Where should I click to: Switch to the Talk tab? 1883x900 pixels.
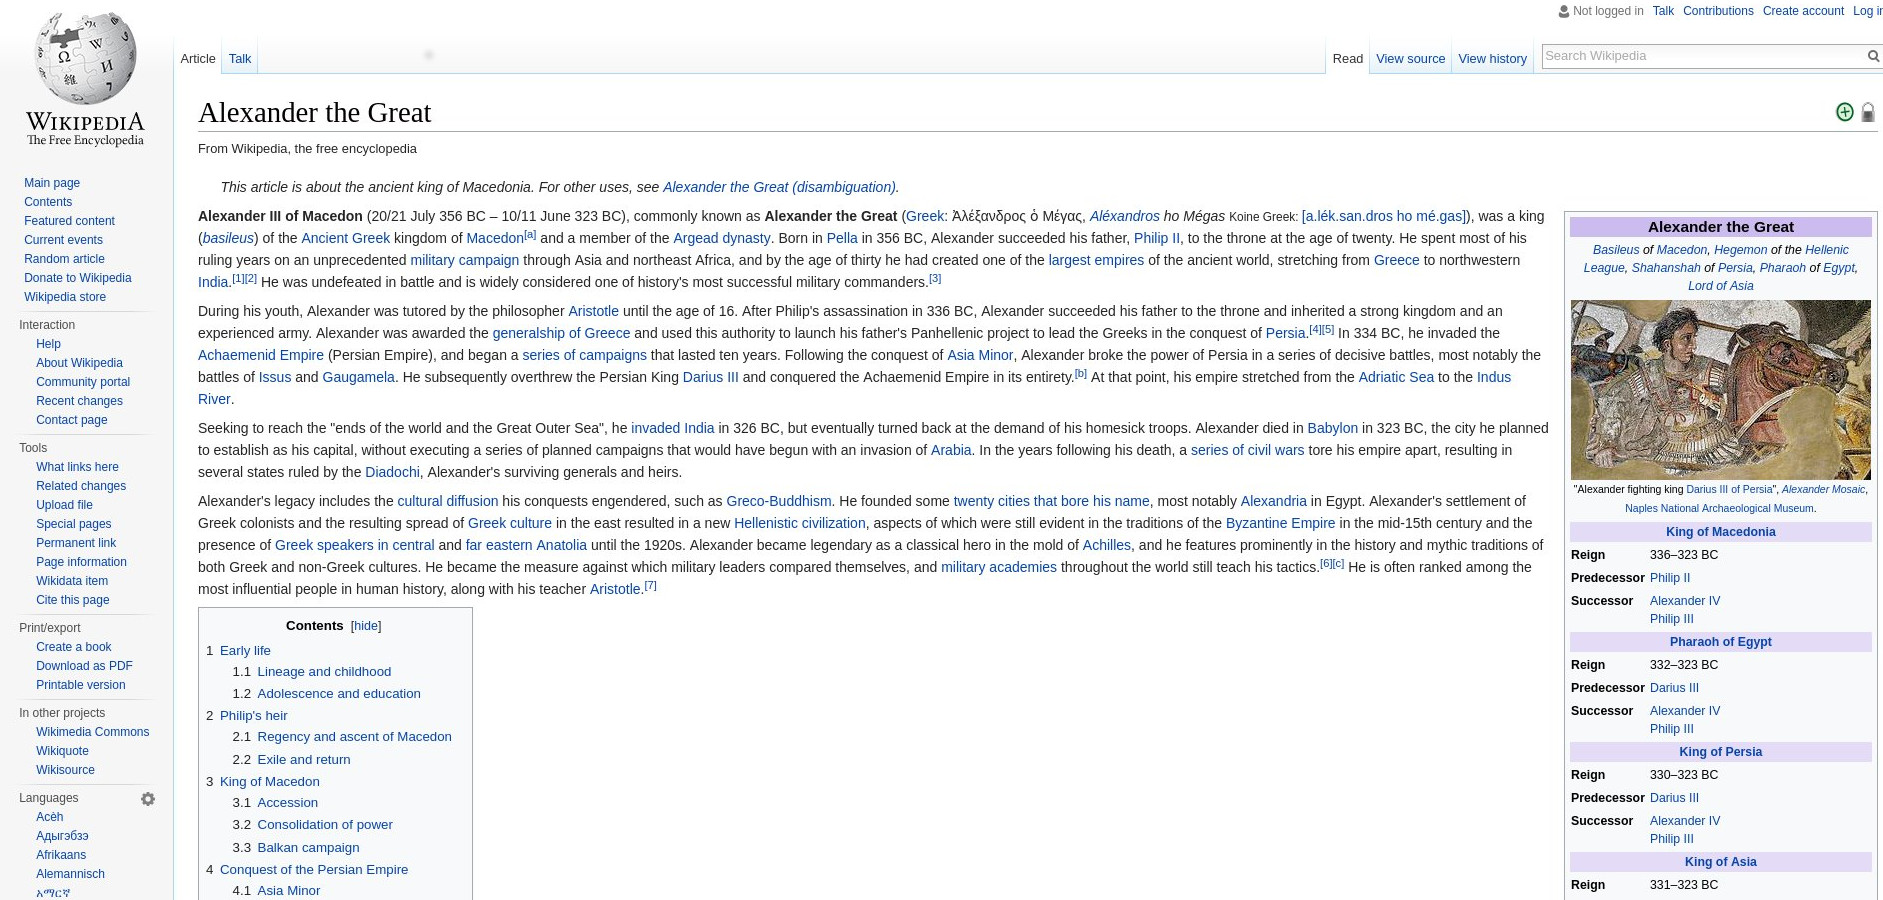pyautogui.click(x=240, y=58)
